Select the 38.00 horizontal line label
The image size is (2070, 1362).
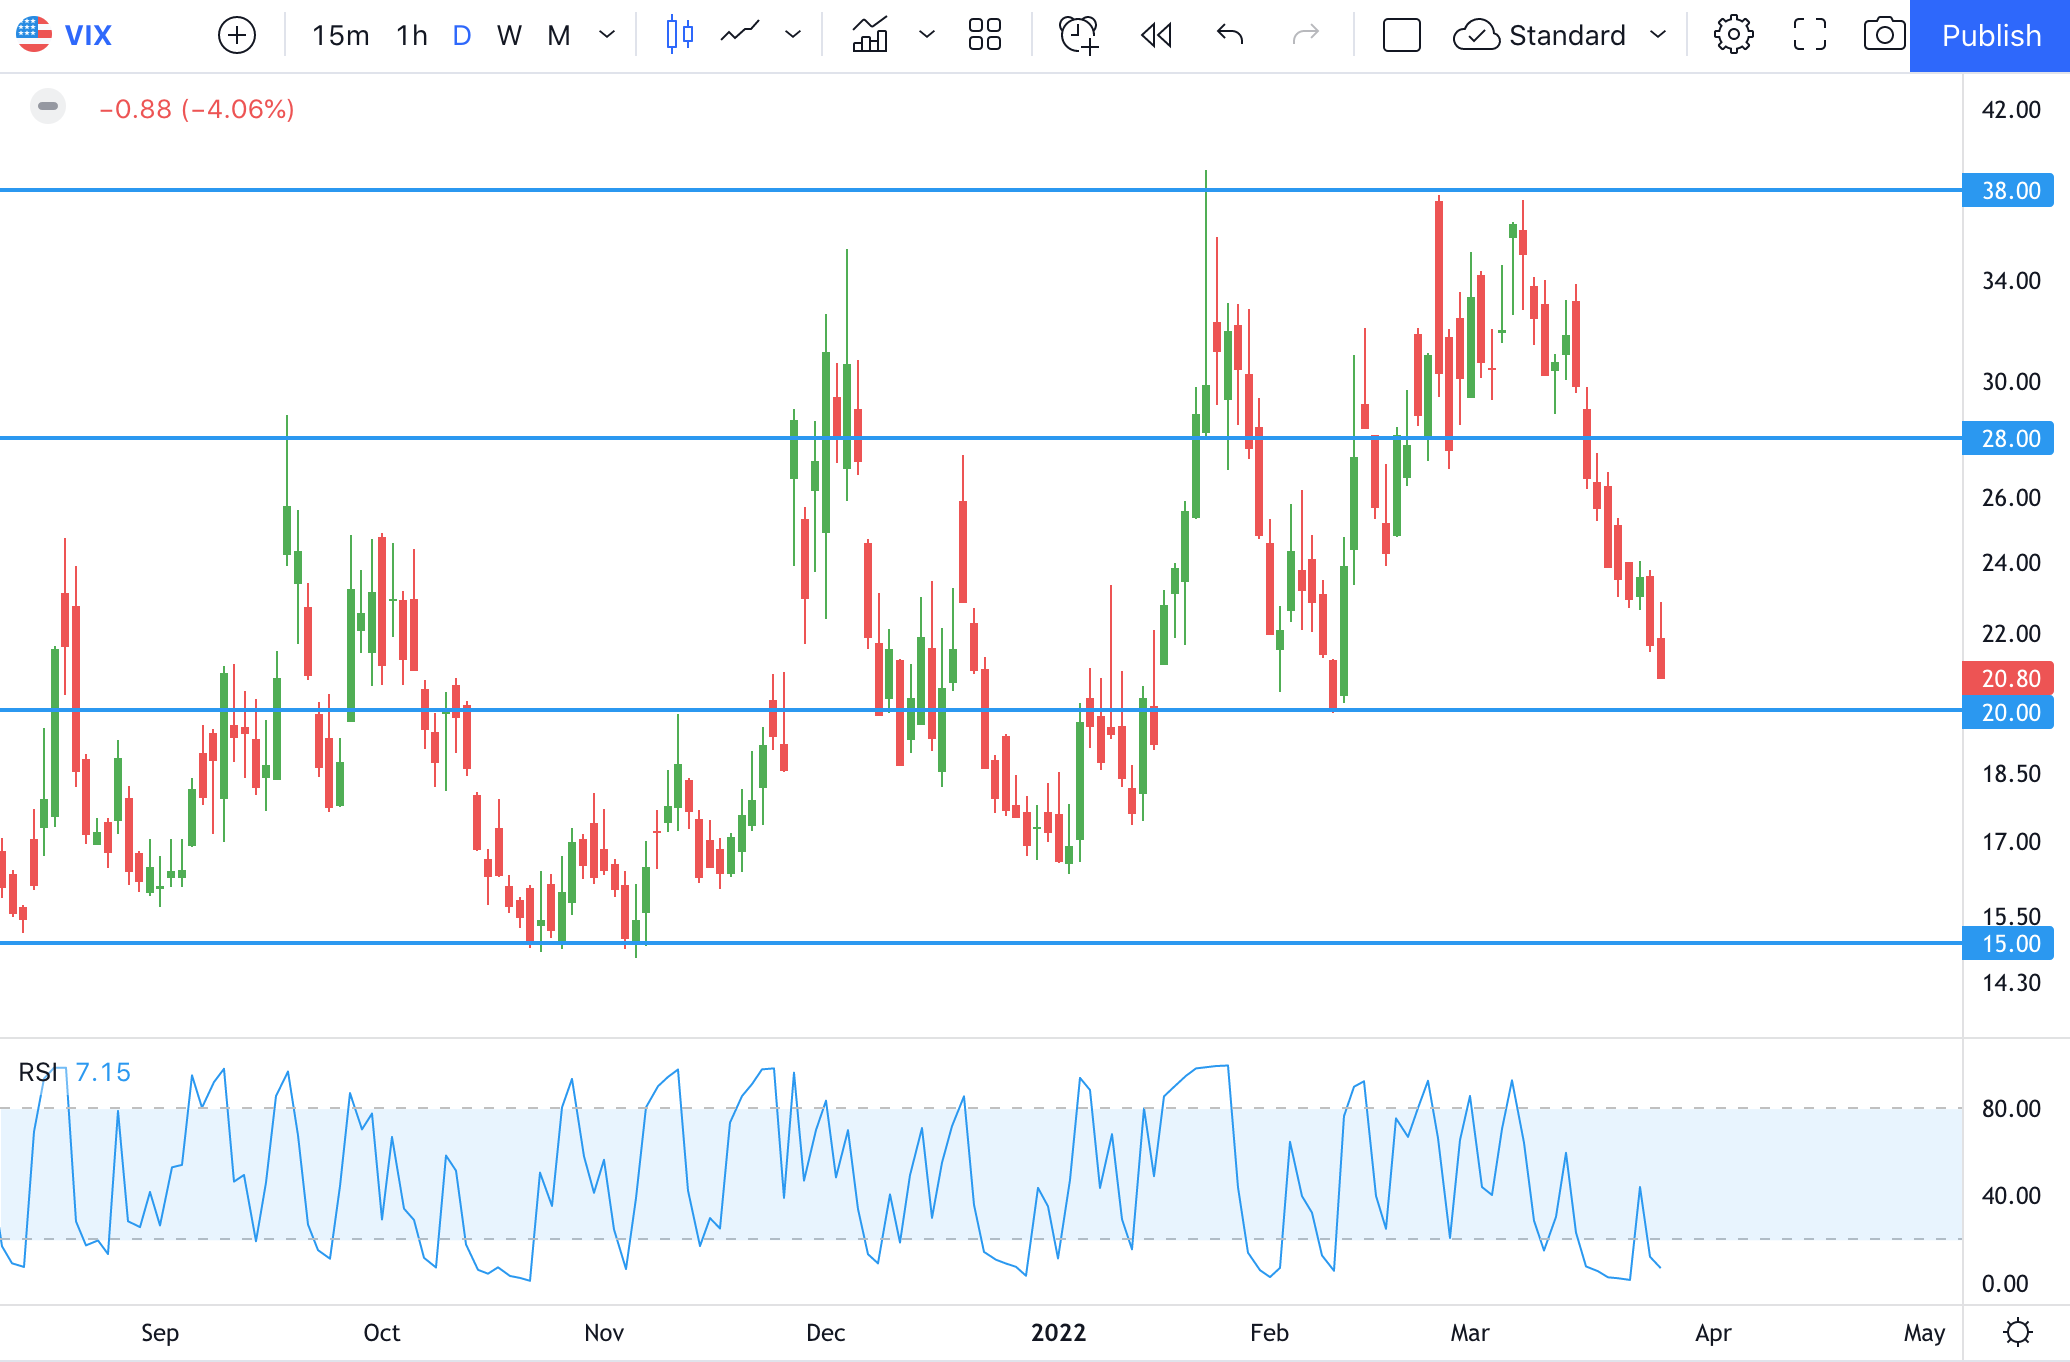click(2008, 190)
